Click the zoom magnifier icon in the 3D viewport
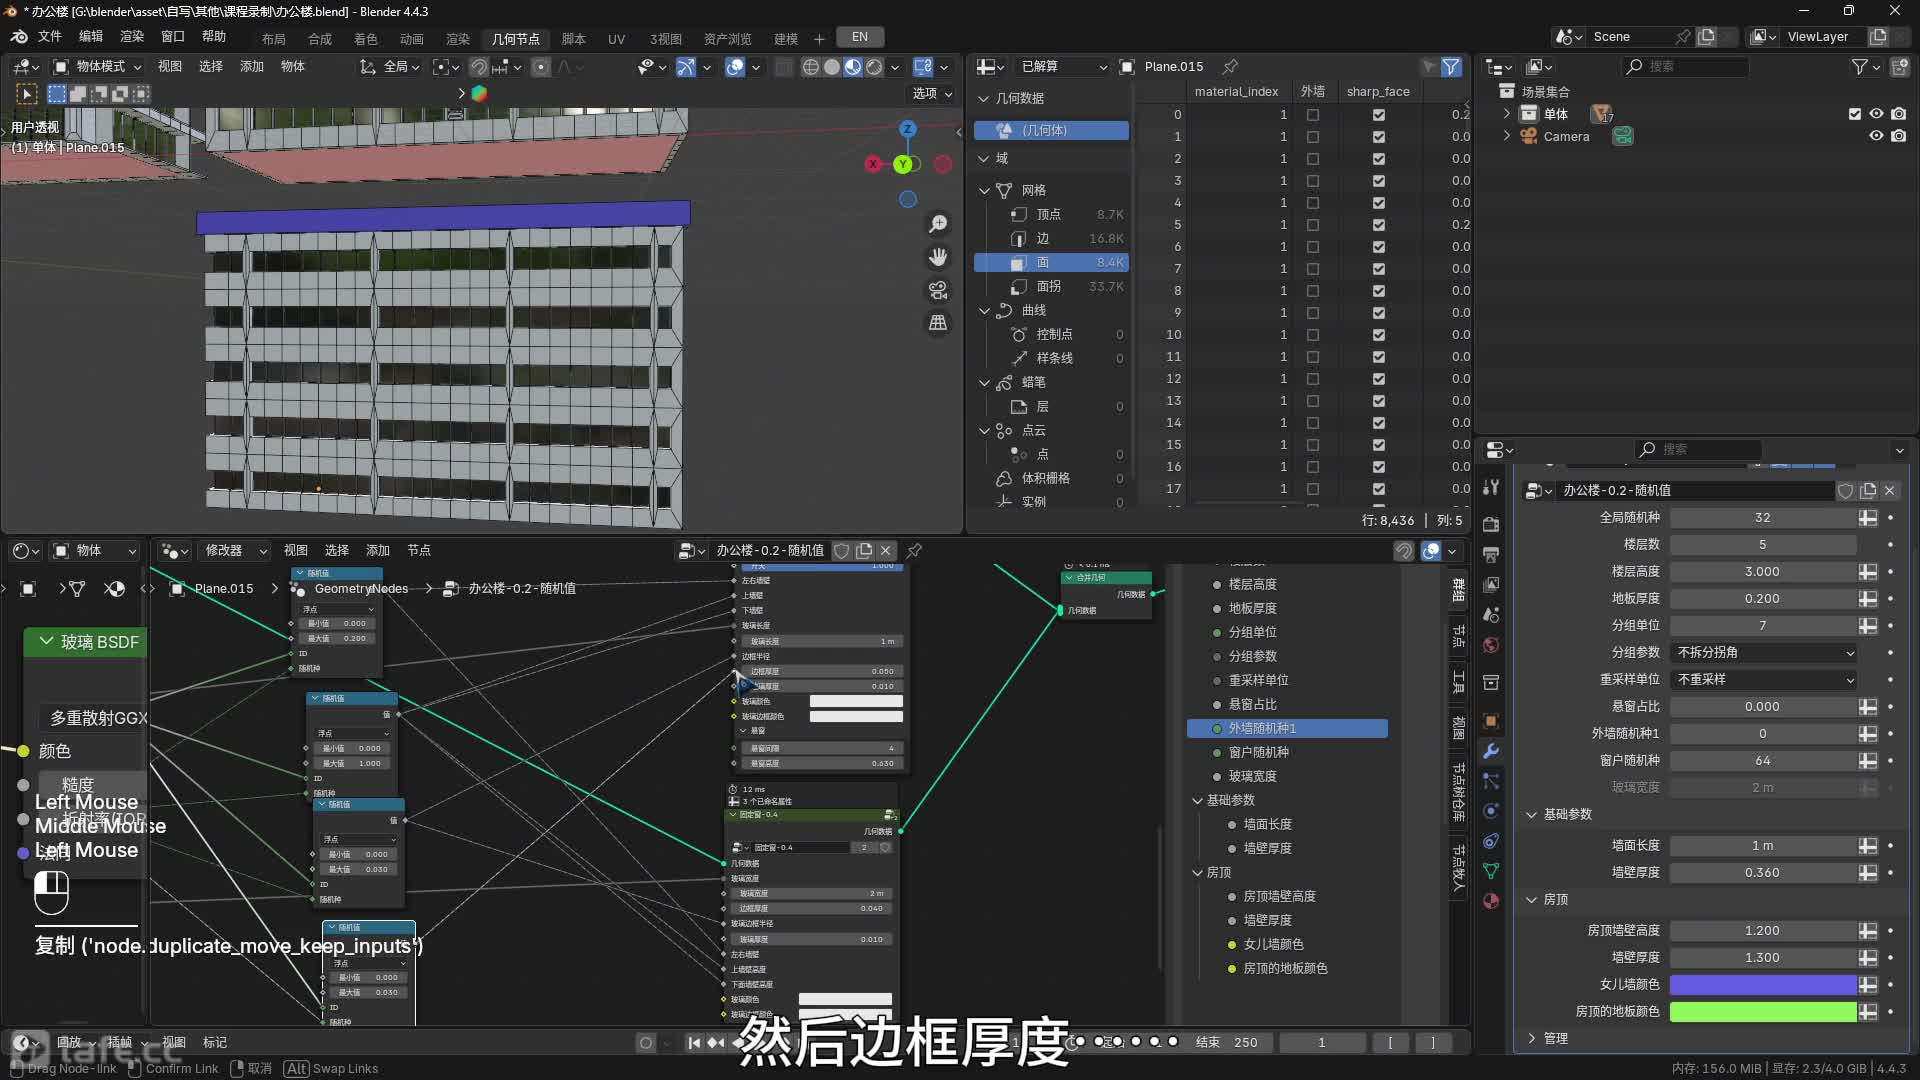 coord(938,224)
